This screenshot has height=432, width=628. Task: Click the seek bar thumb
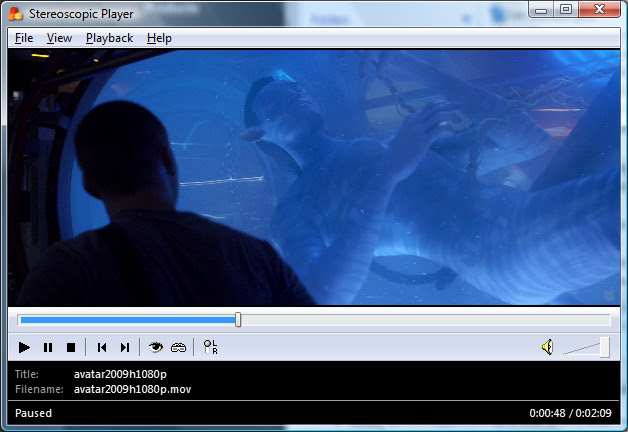[238, 320]
